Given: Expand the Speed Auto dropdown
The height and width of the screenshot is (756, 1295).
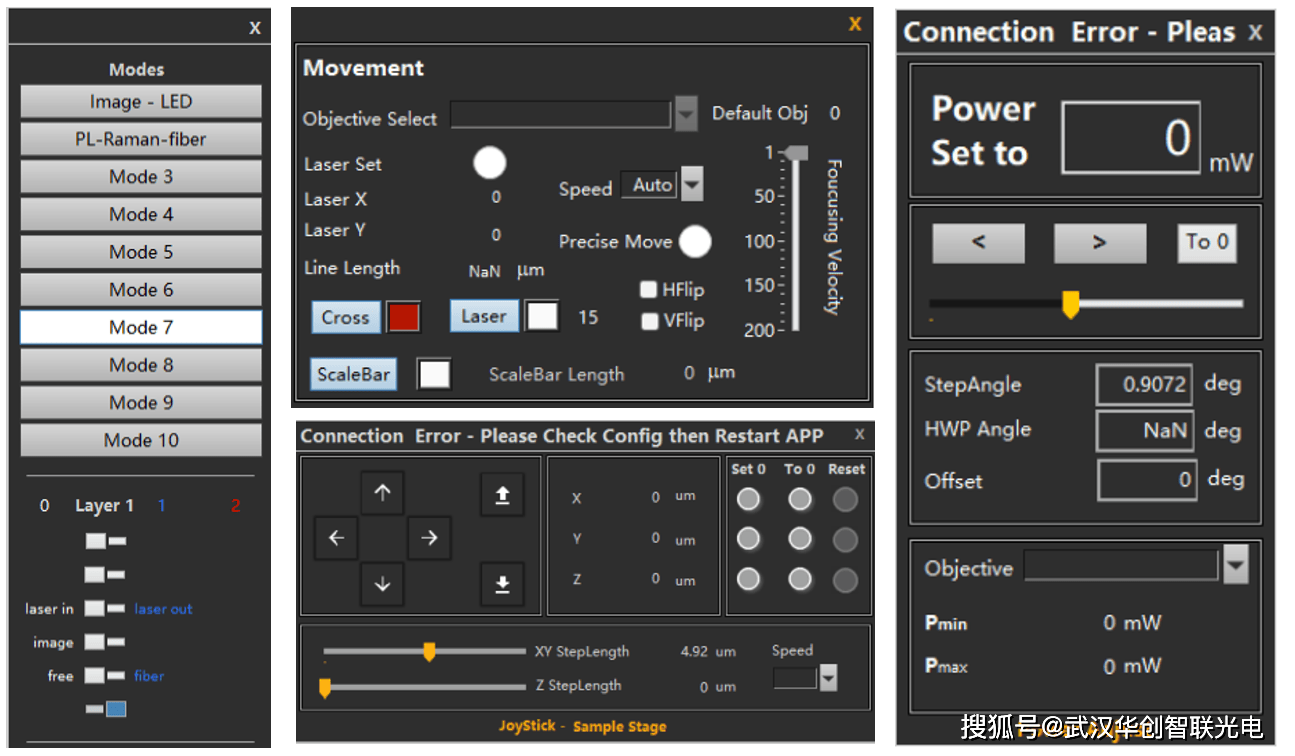Looking at the screenshot, I should [x=691, y=185].
